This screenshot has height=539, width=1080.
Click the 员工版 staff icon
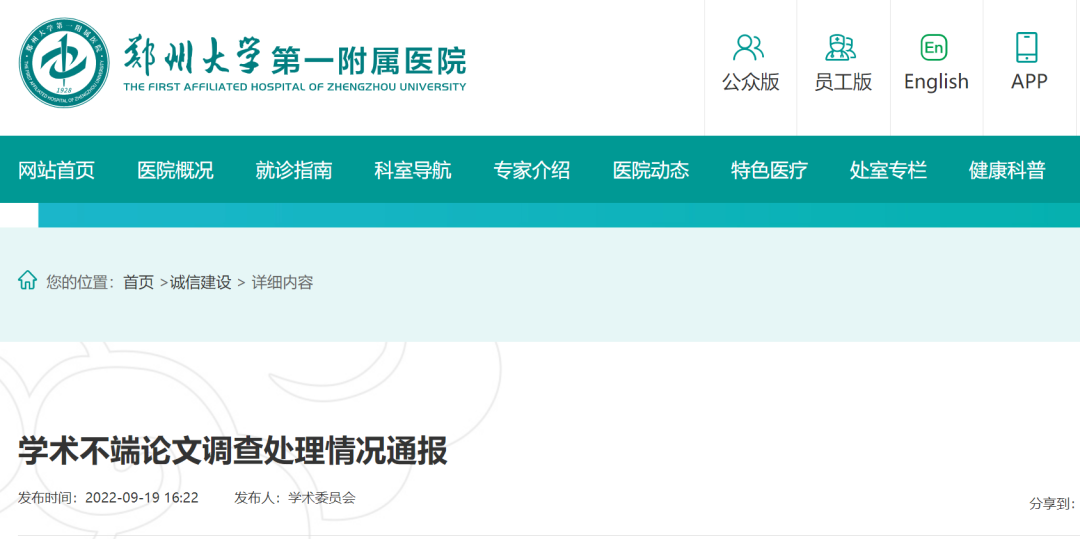(x=841, y=47)
